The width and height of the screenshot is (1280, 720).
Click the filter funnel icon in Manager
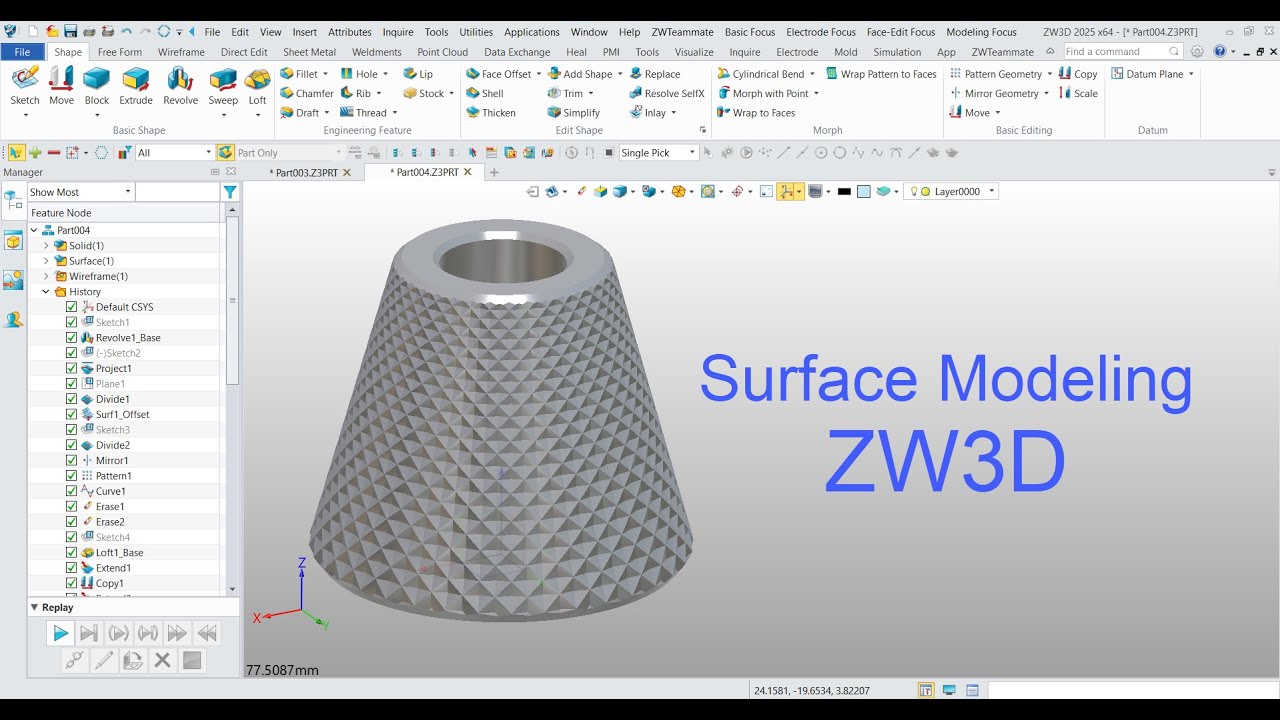230,192
